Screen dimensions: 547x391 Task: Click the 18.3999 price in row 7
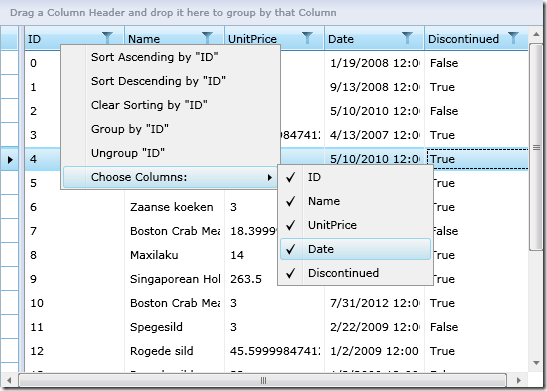tap(251, 231)
